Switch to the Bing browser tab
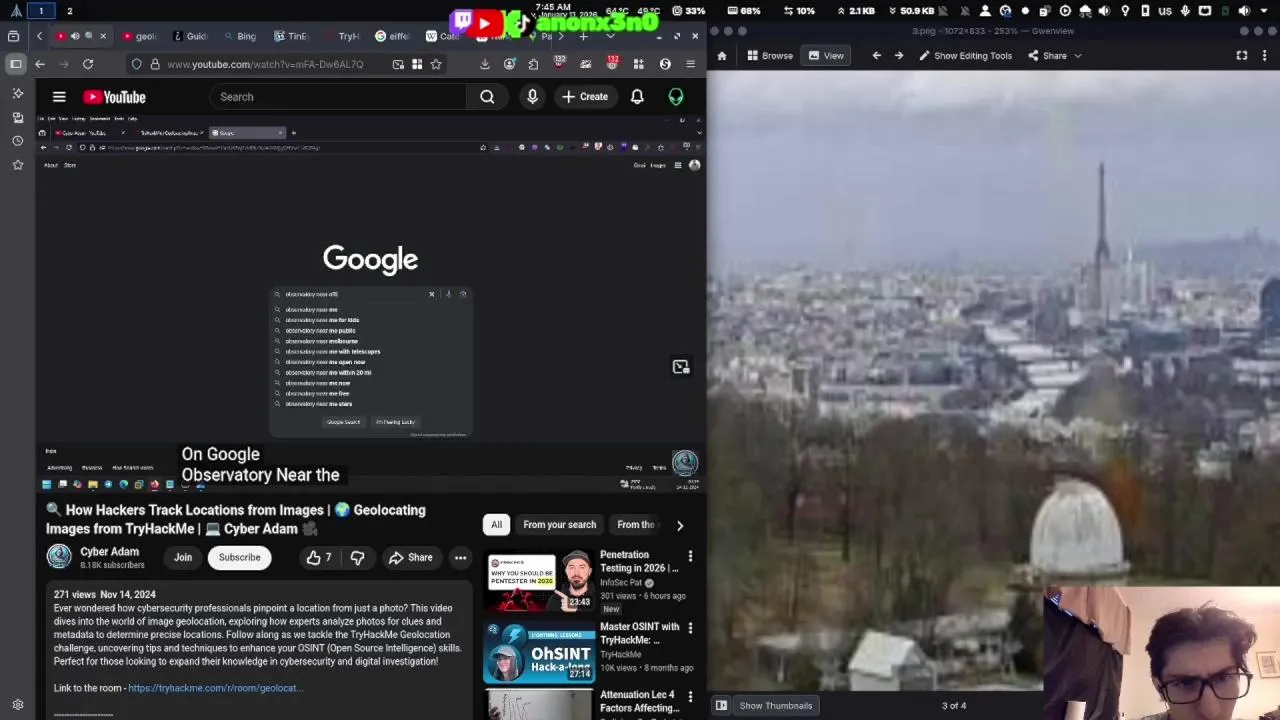Viewport: 1280px width, 720px height. pos(240,36)
